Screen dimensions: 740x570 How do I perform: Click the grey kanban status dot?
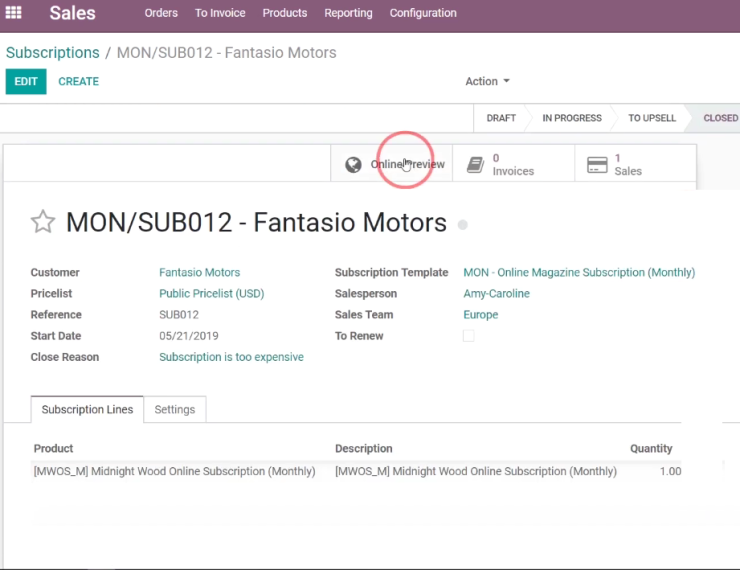tap(463, 225)
